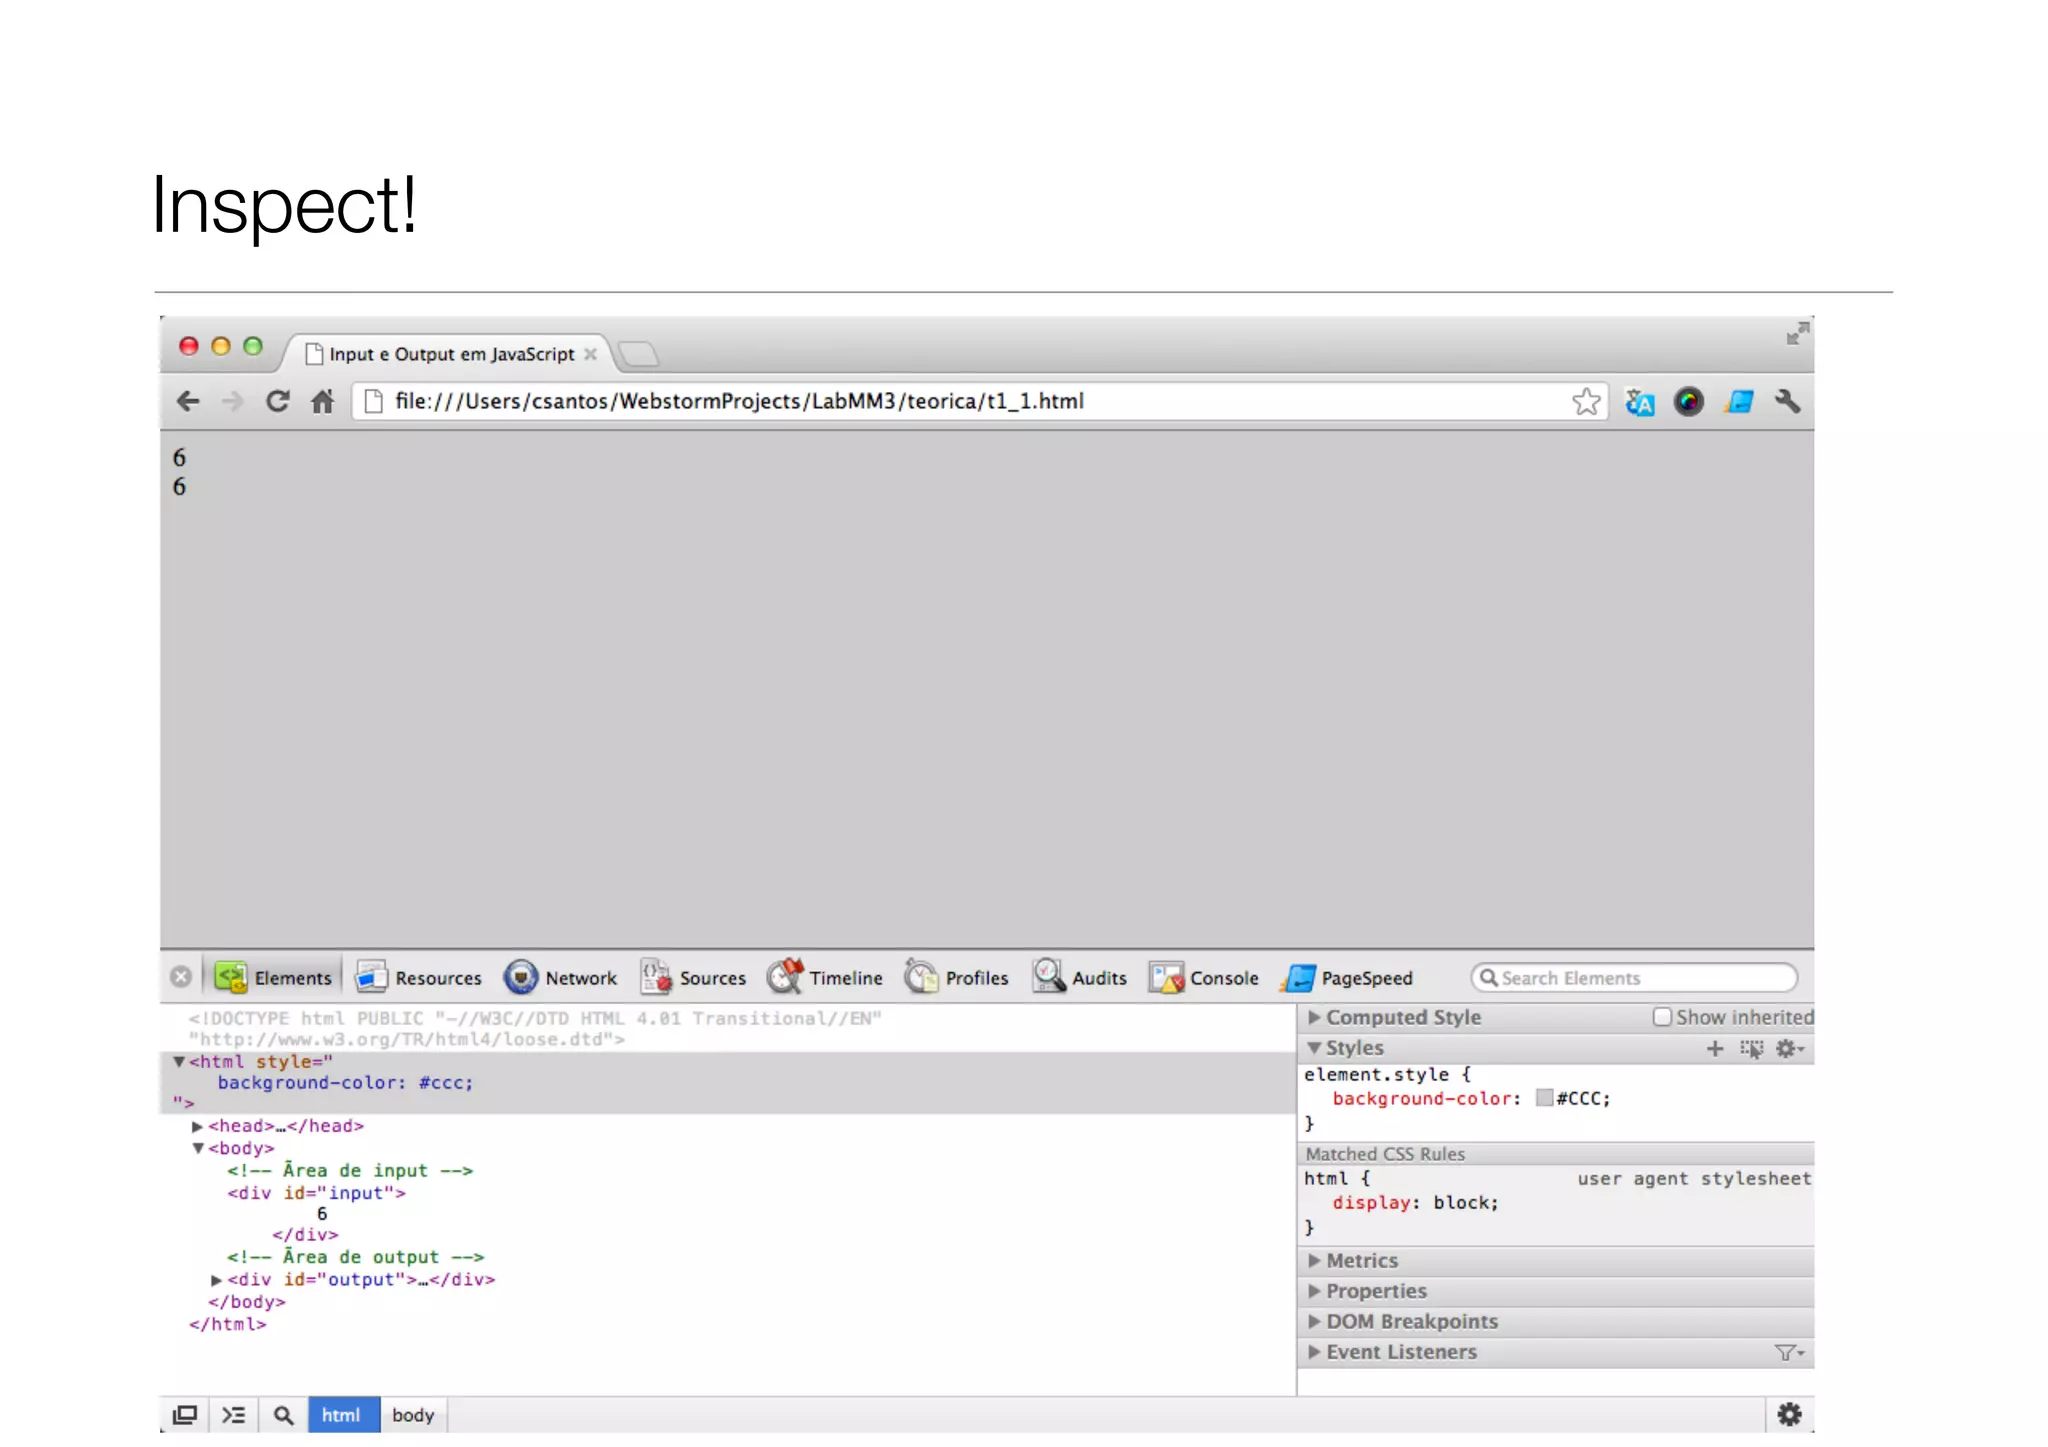The height and width of the screenshot is (1447, 2048).
Task: Click the display: block property
Action: click(x=1415, y=1203)
